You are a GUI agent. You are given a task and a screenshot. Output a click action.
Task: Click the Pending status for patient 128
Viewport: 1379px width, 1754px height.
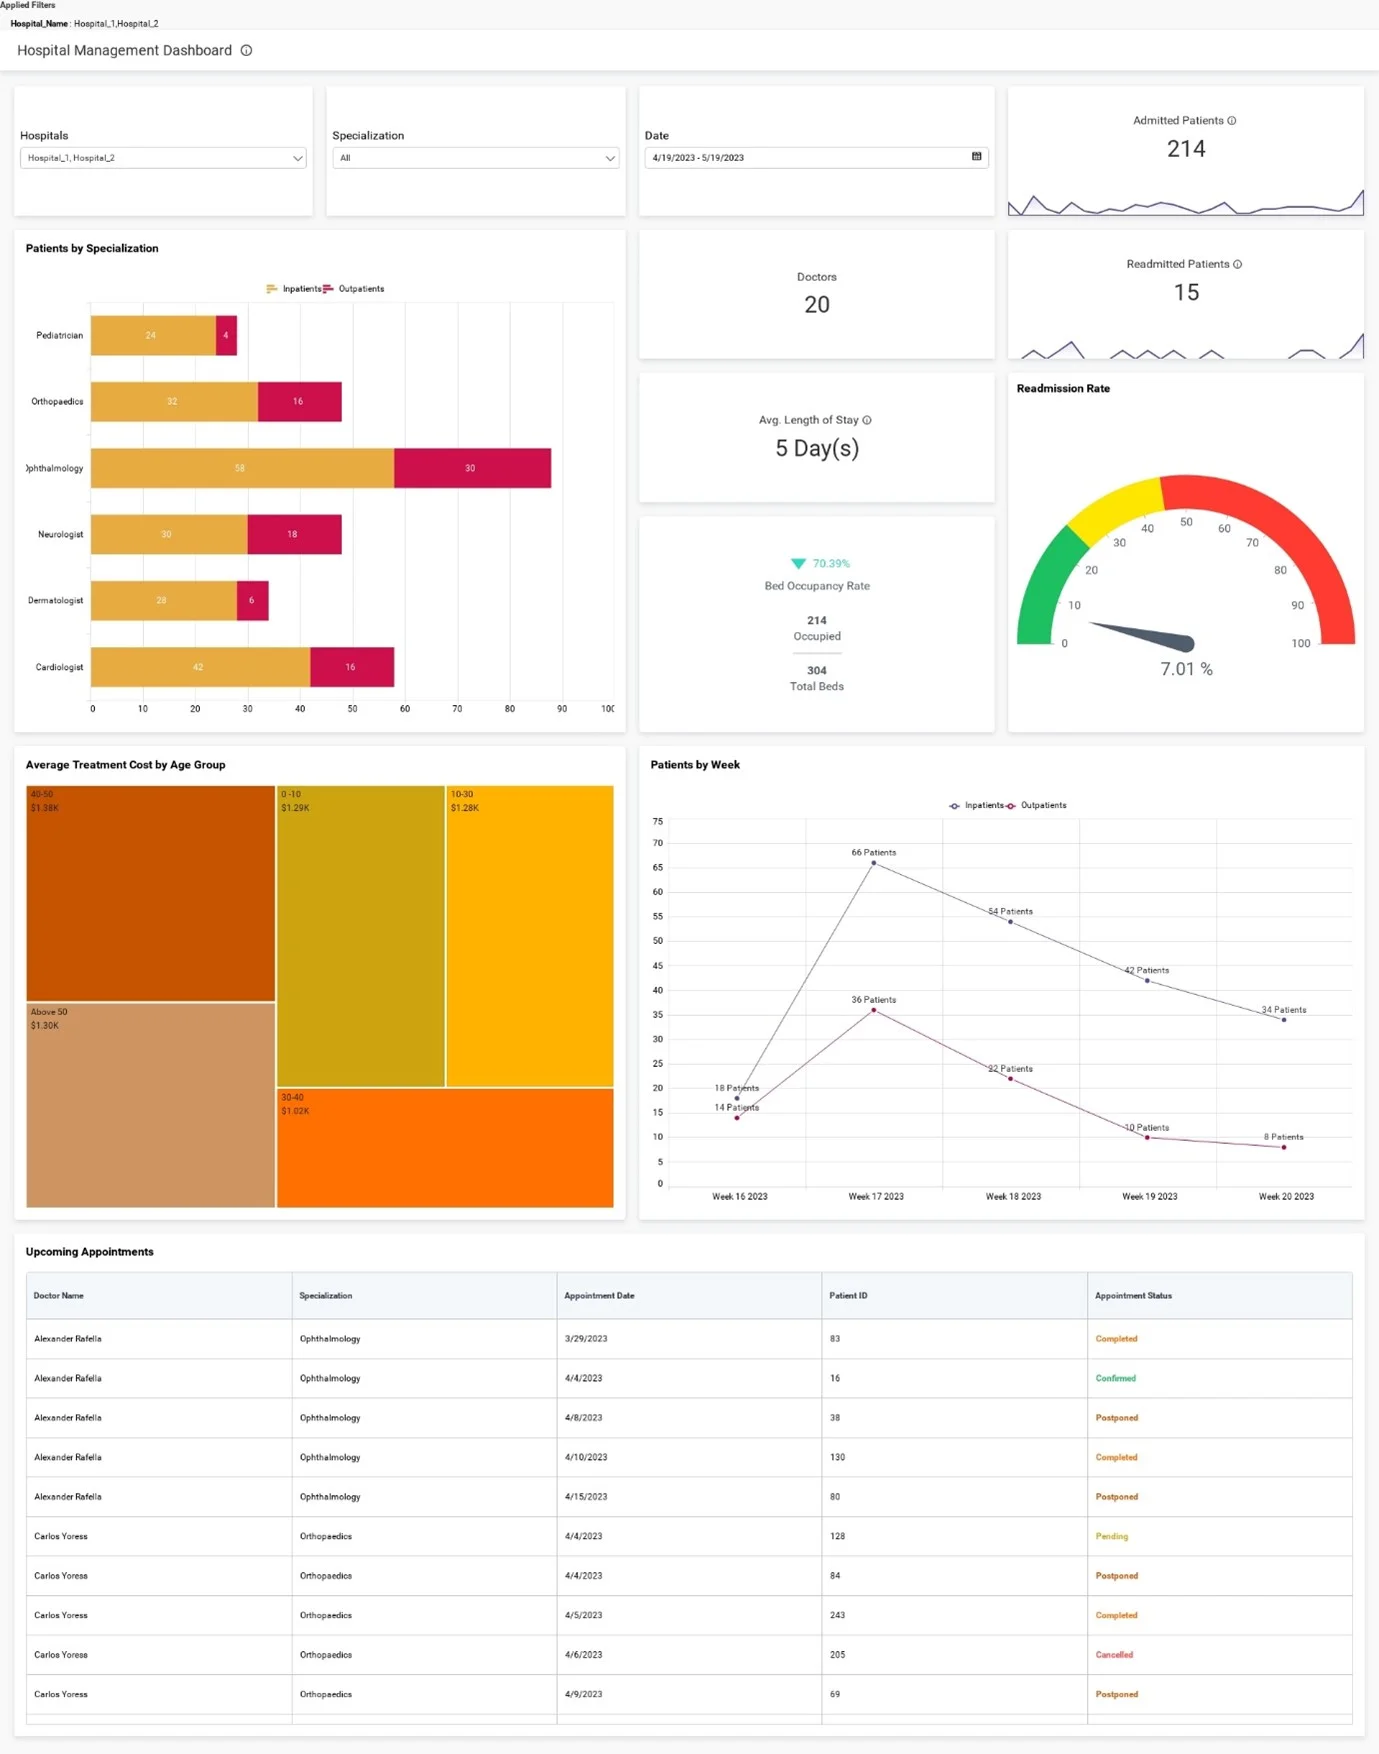tap(1111, 1536)
